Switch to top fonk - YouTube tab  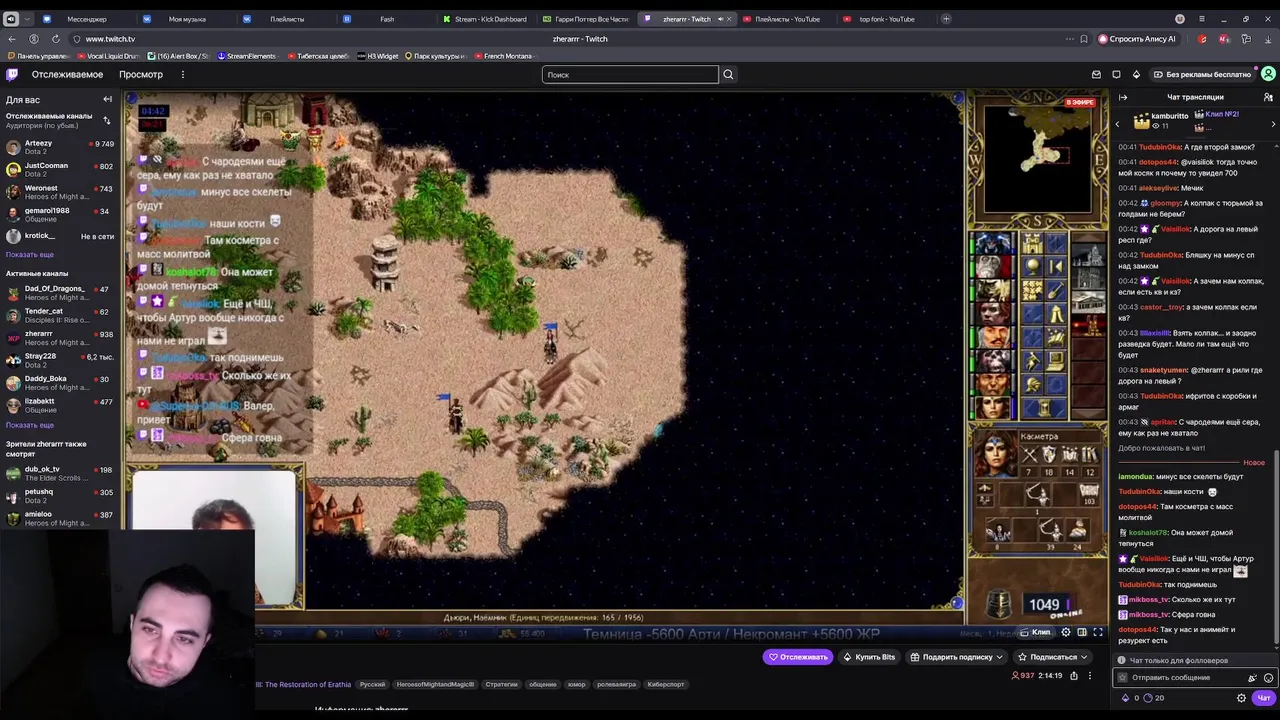pos(885,19)
